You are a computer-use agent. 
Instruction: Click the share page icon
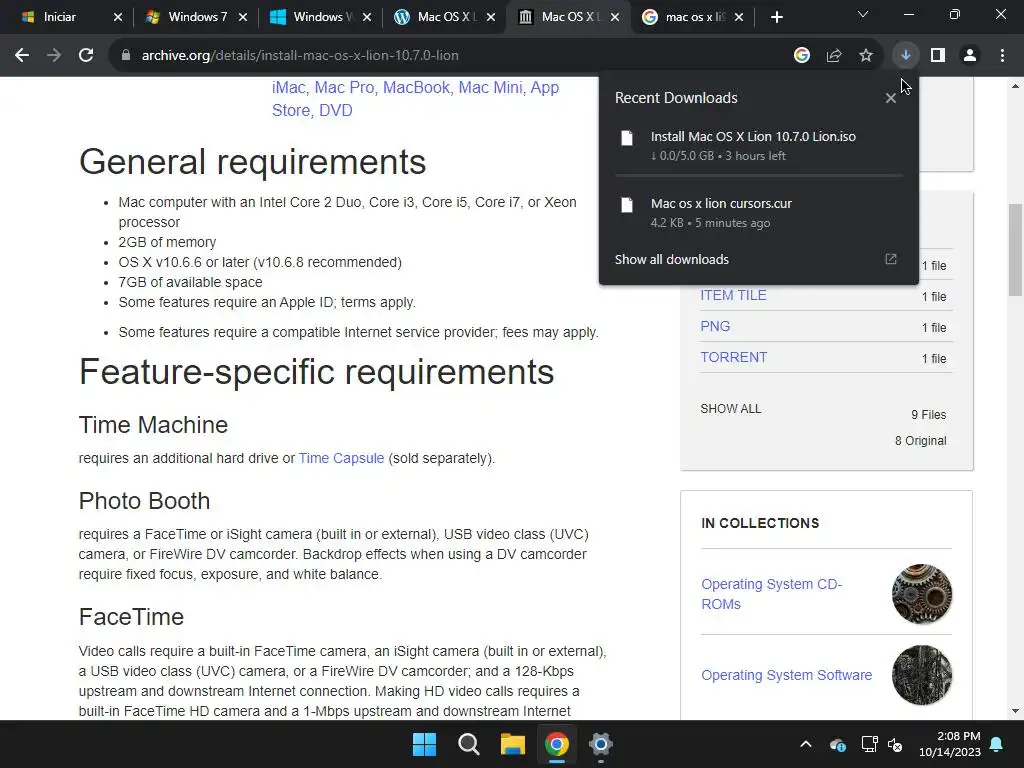(x=833, y=56)
